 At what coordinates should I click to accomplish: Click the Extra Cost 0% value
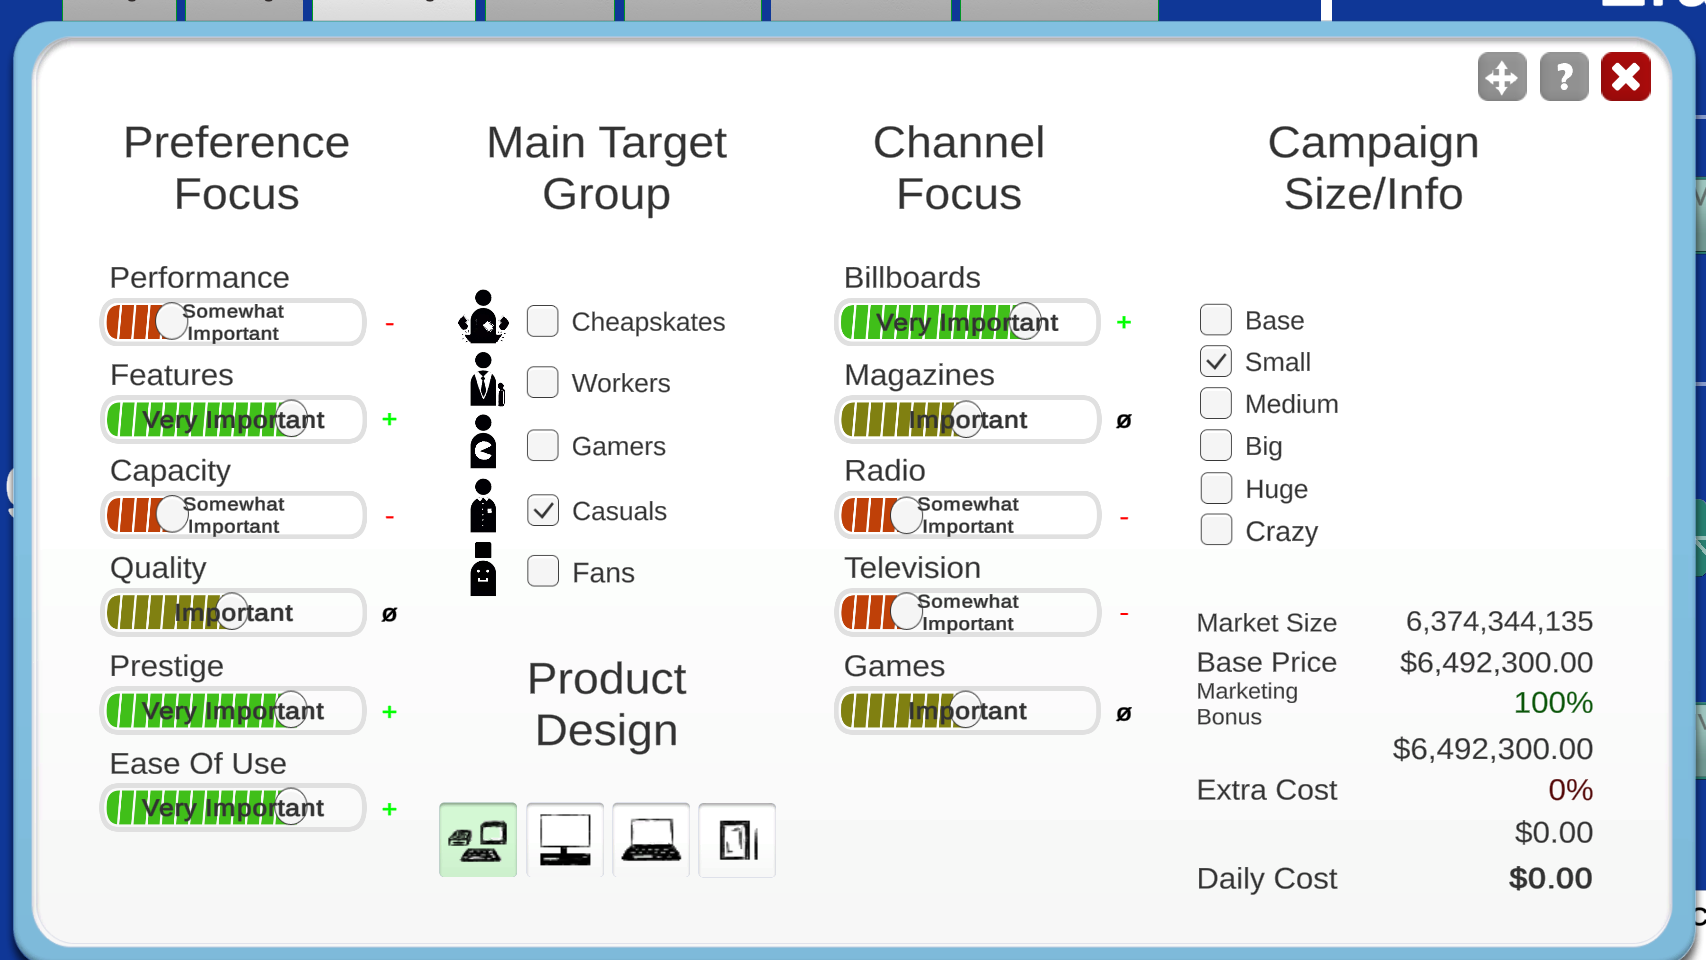pyautogui.click(x=1570, y=790)
